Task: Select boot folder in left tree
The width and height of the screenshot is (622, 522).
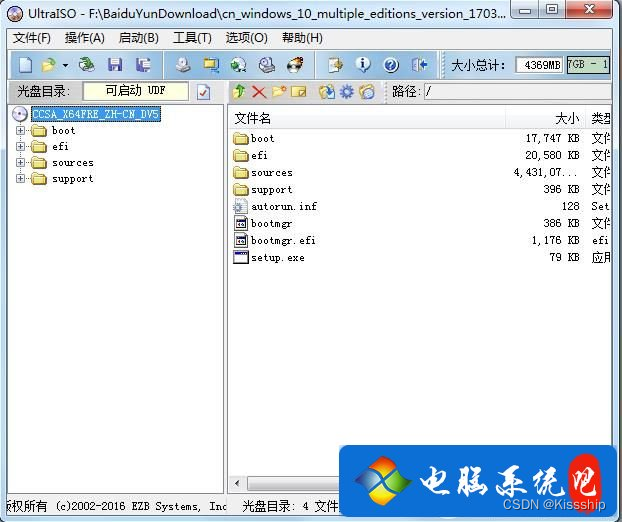Action: click(x=63, y=130)
